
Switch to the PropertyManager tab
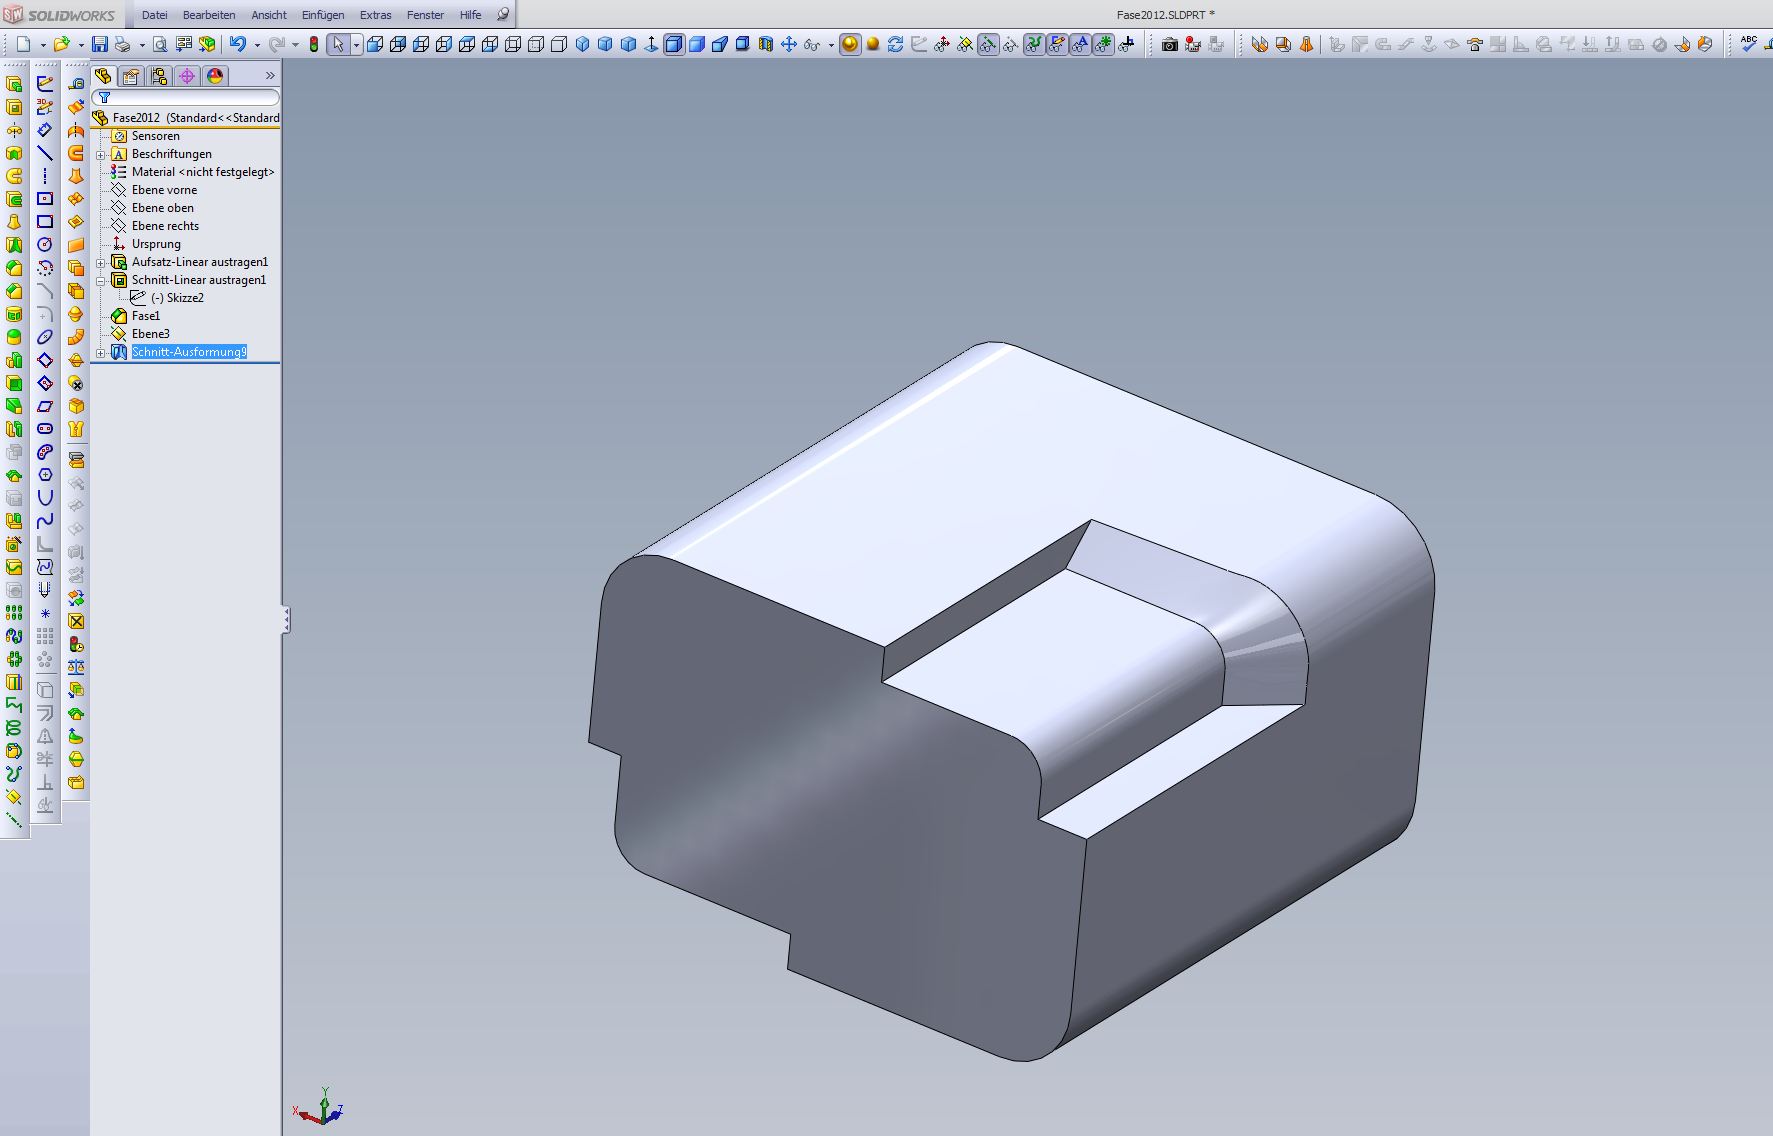[x=131, y=76]
